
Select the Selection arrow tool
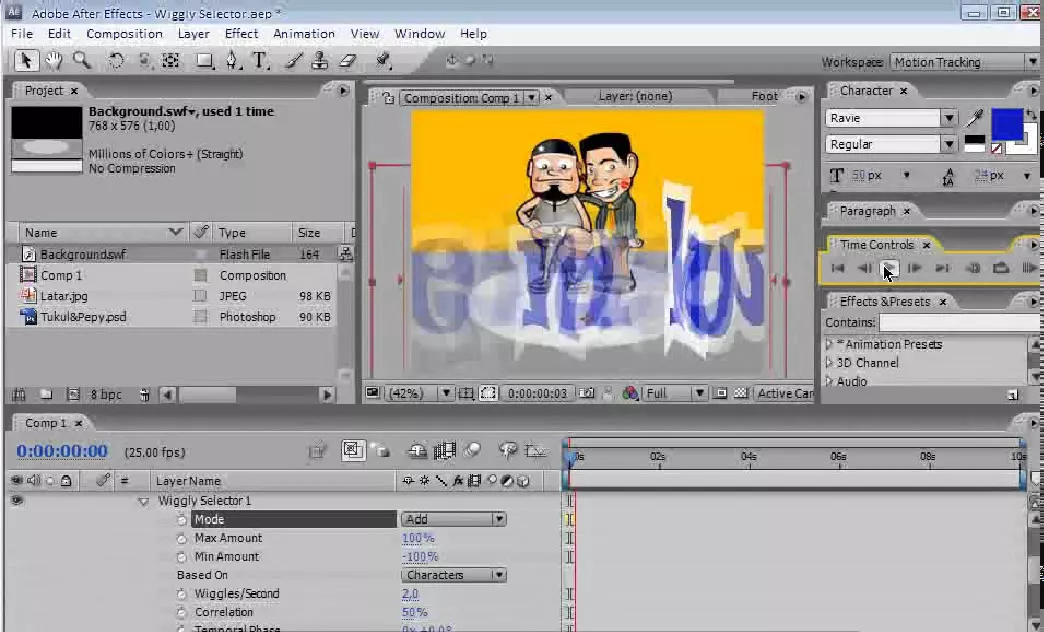[26, 61]
